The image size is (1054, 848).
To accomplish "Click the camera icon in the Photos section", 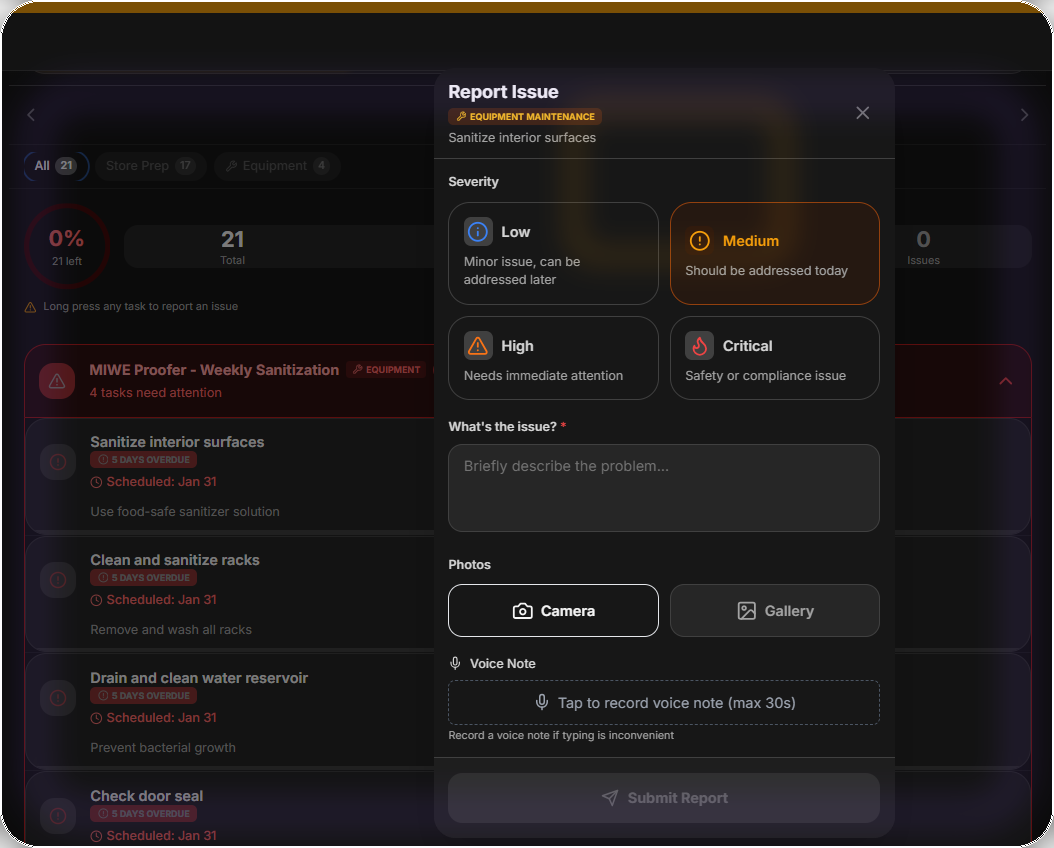I will [520, 610].
